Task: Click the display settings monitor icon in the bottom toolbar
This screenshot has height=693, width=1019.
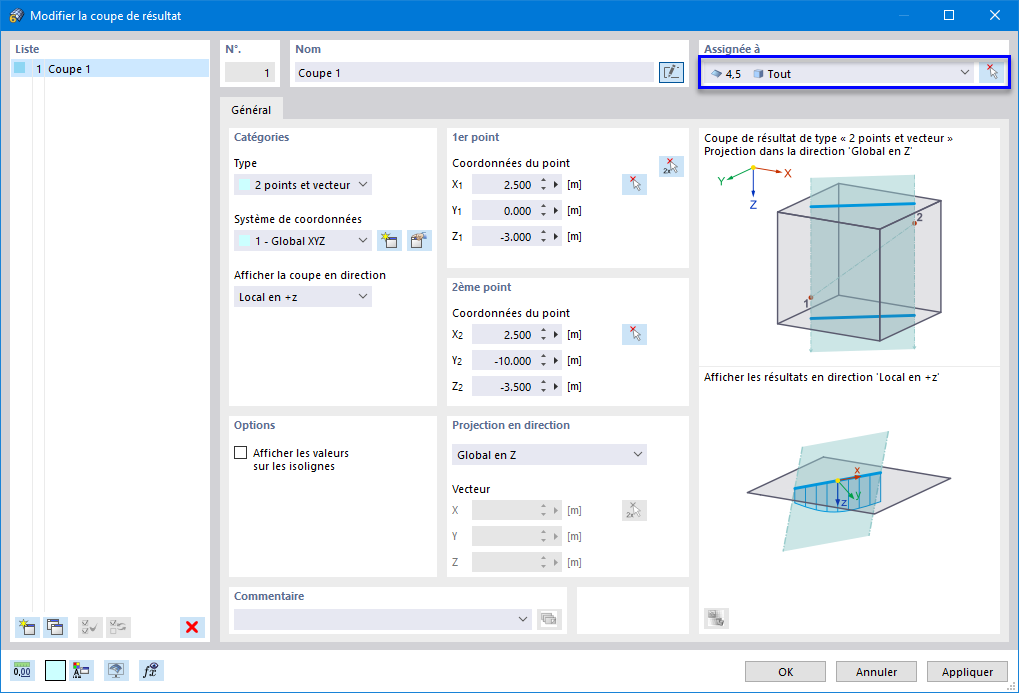Action: coord(116,670)
